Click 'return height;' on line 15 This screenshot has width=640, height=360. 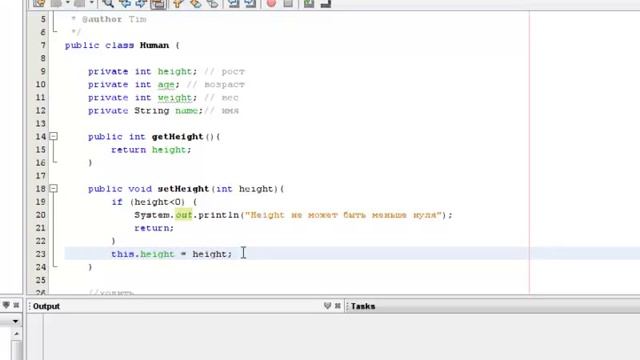151,150
